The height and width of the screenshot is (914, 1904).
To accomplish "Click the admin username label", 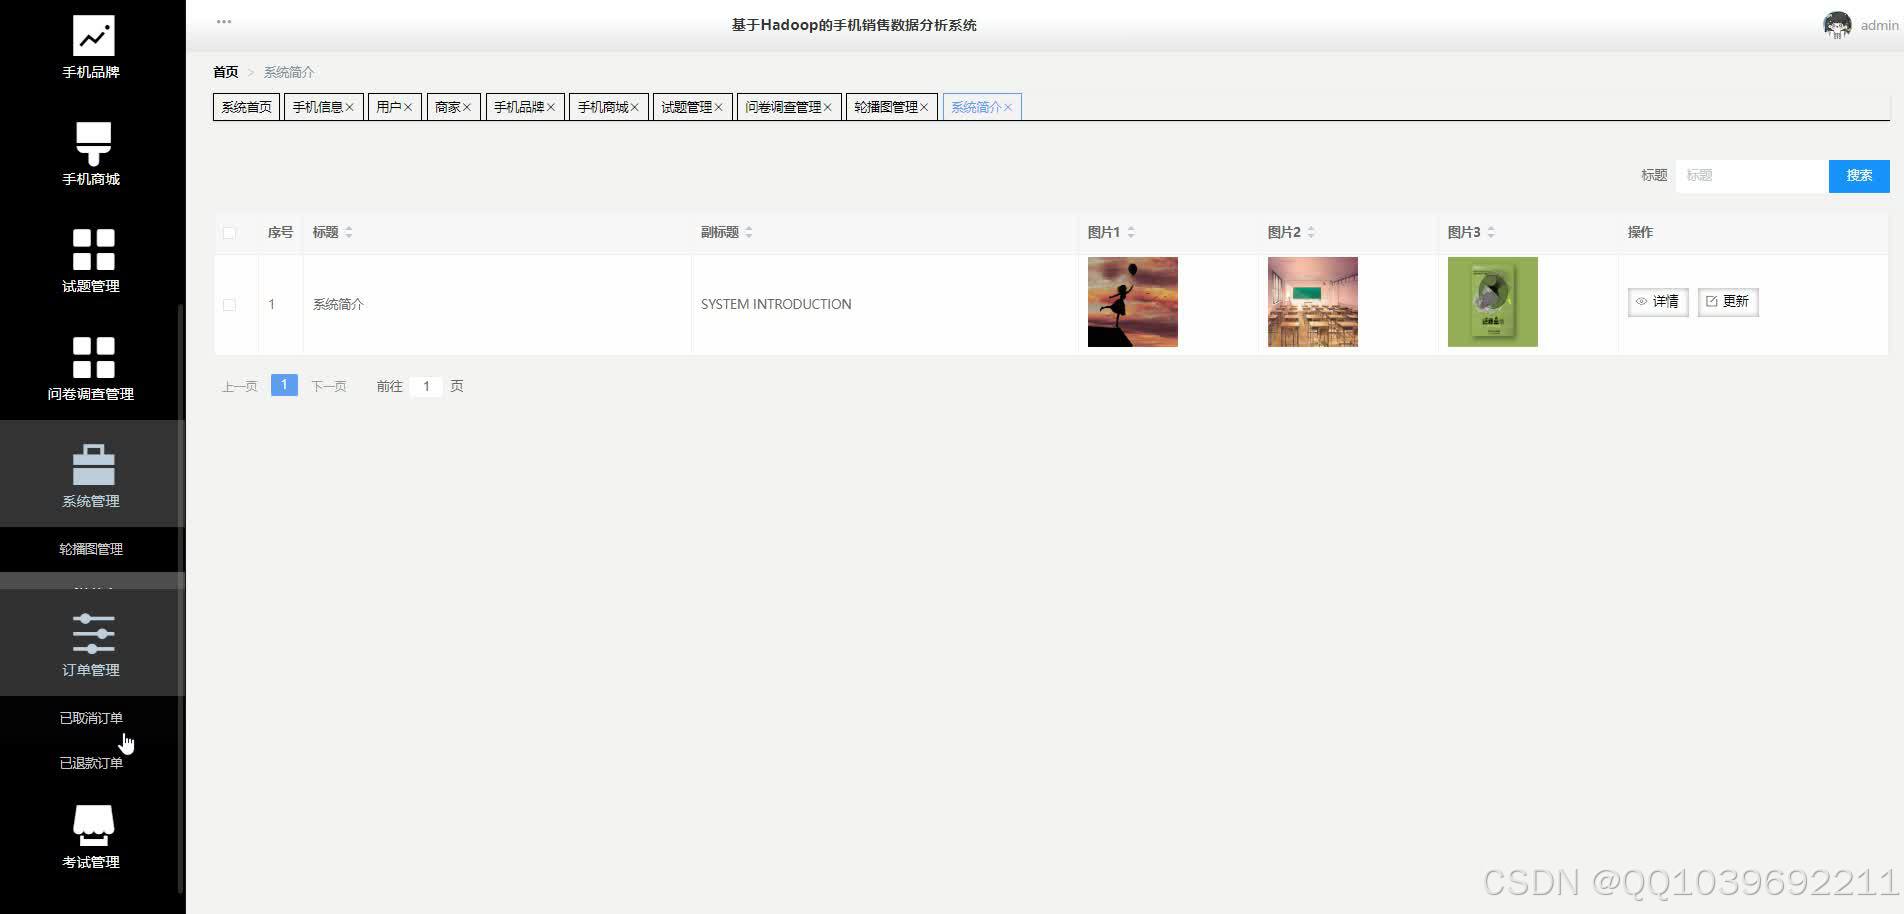I will tap(1879, 26).
